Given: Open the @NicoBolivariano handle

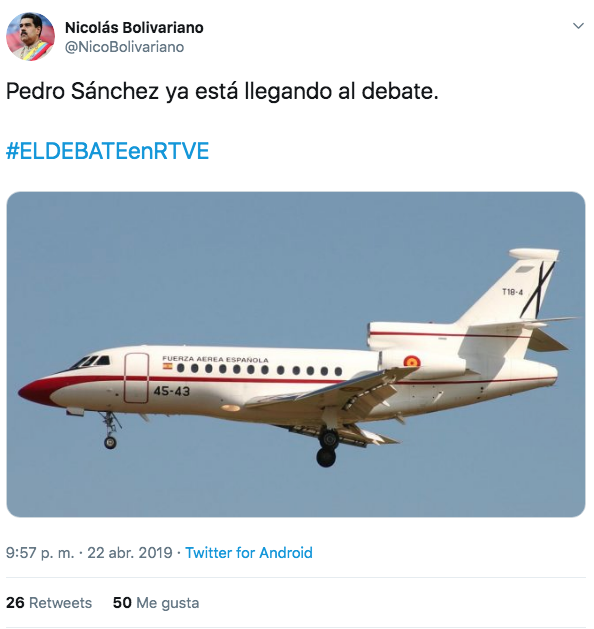Looking at the screenshot, I should pyautogui.click(x=124, y=47).
